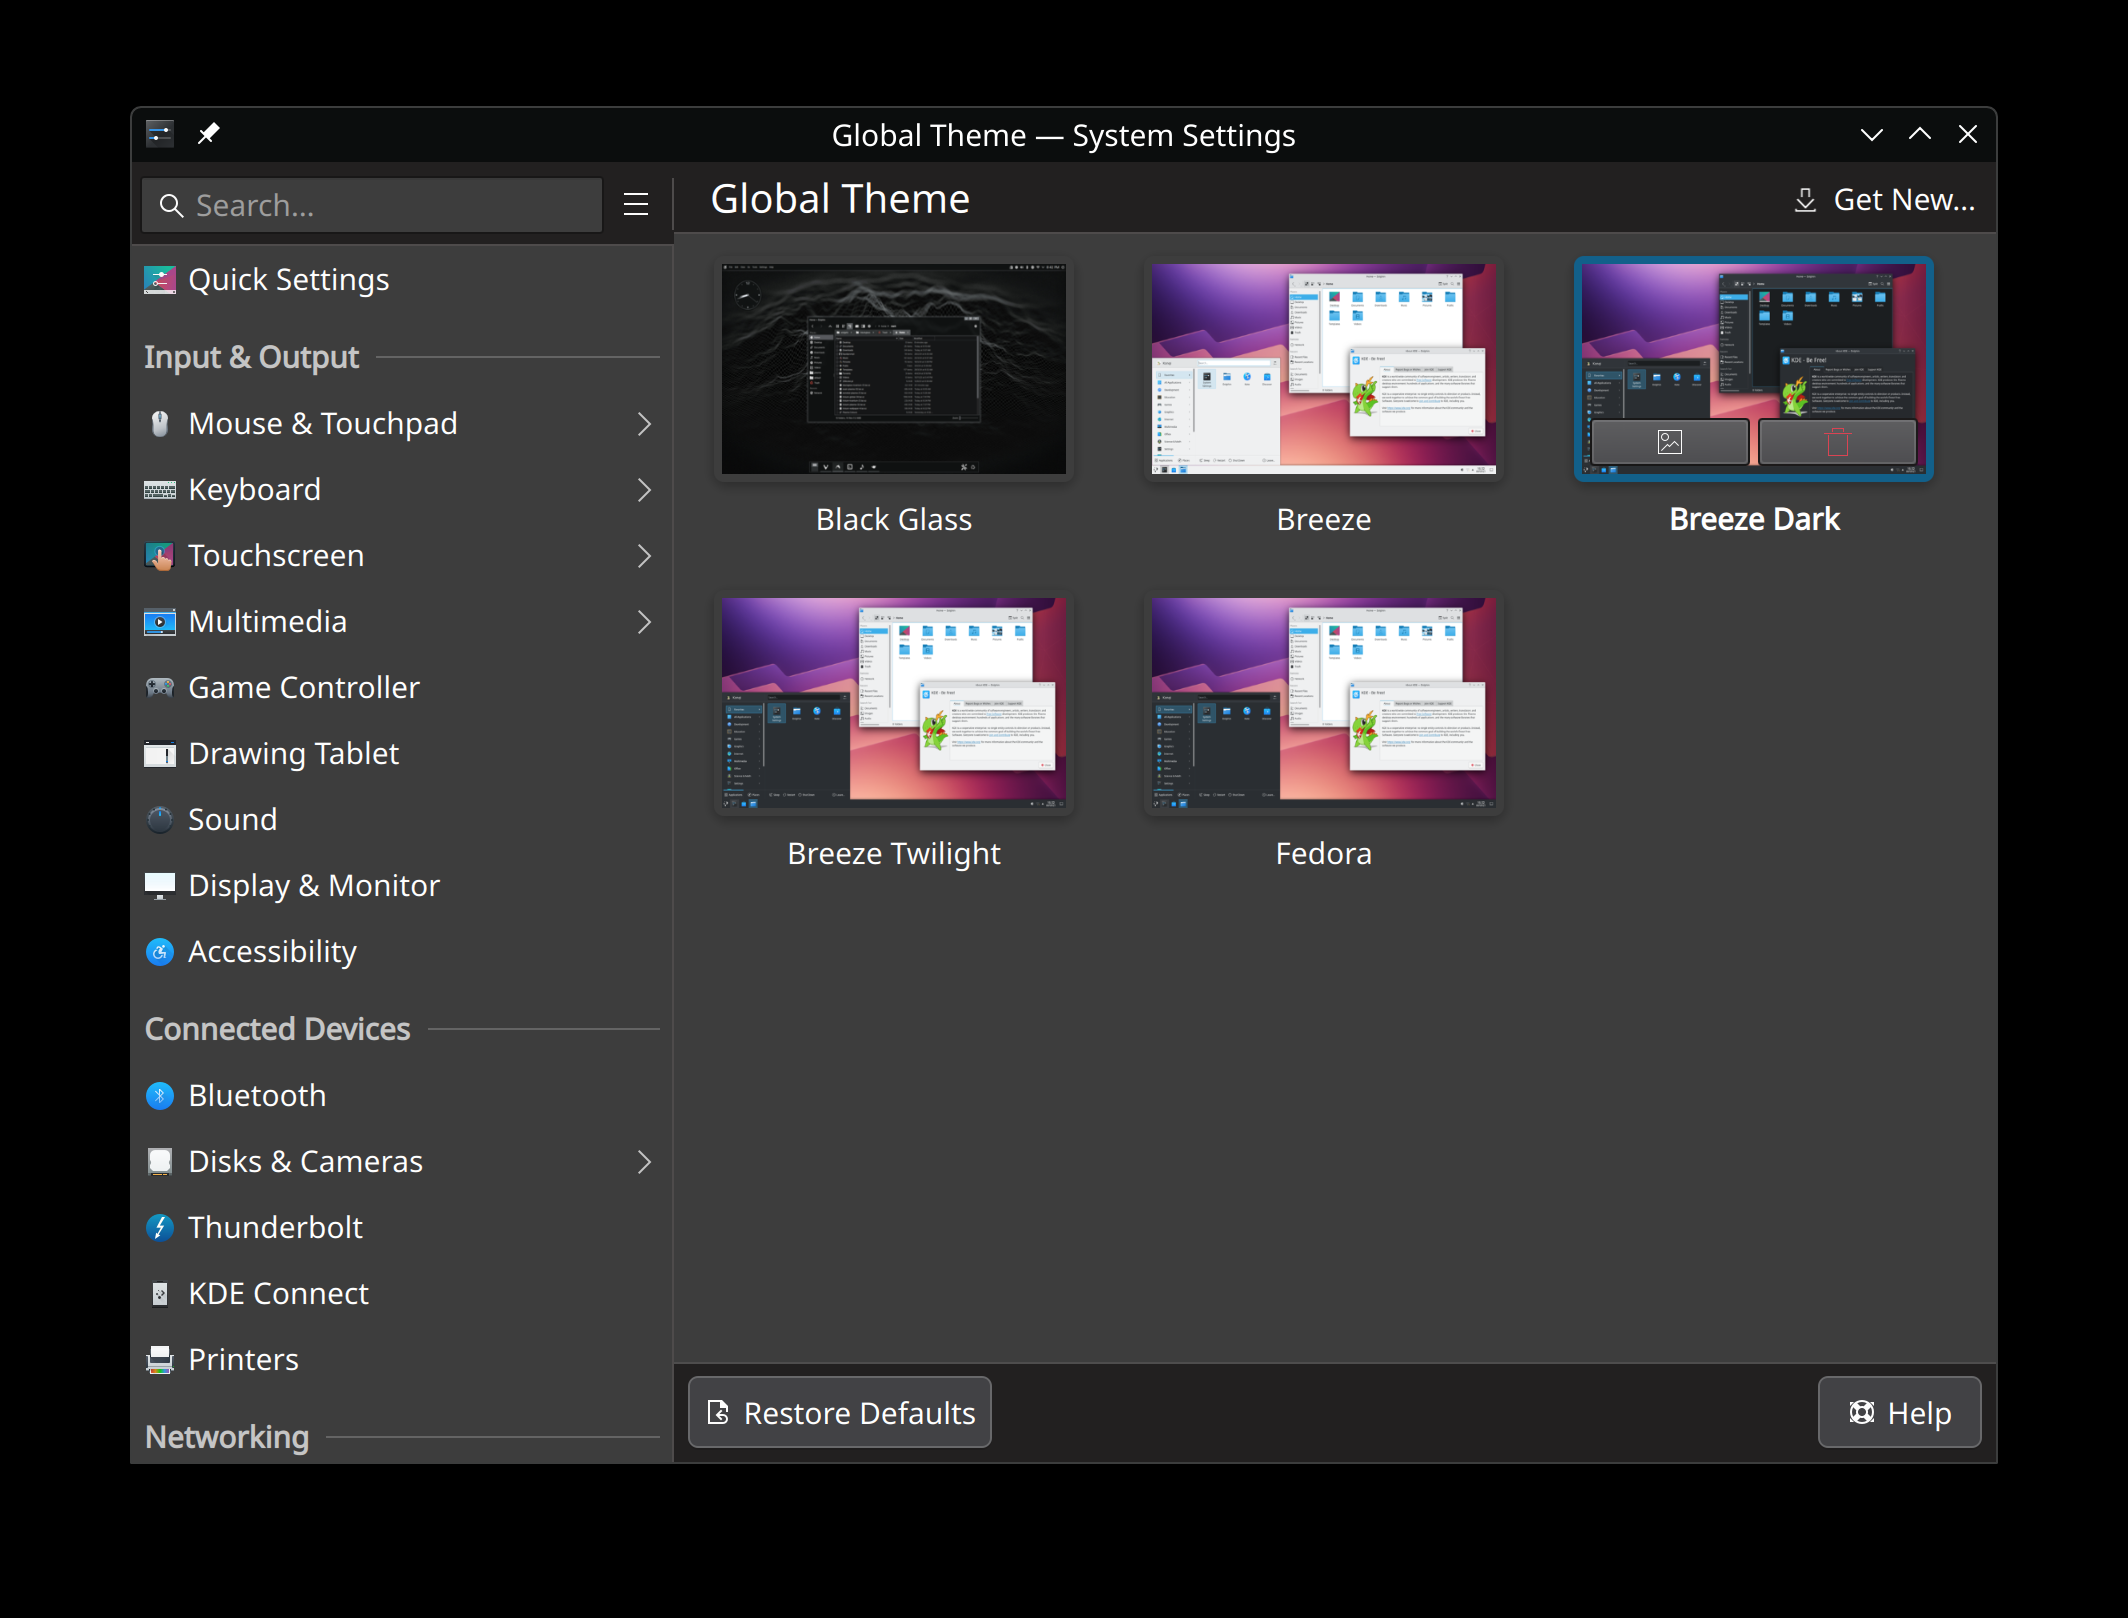Open Sound settings
2128x1618 pixels.
tap(401, 820)
